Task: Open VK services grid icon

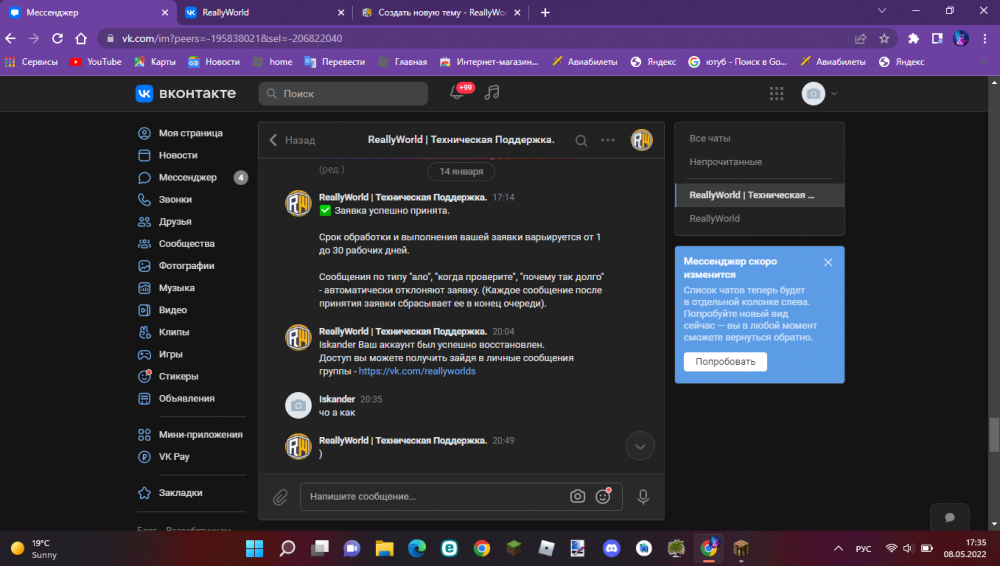Action: click(776, 94)
